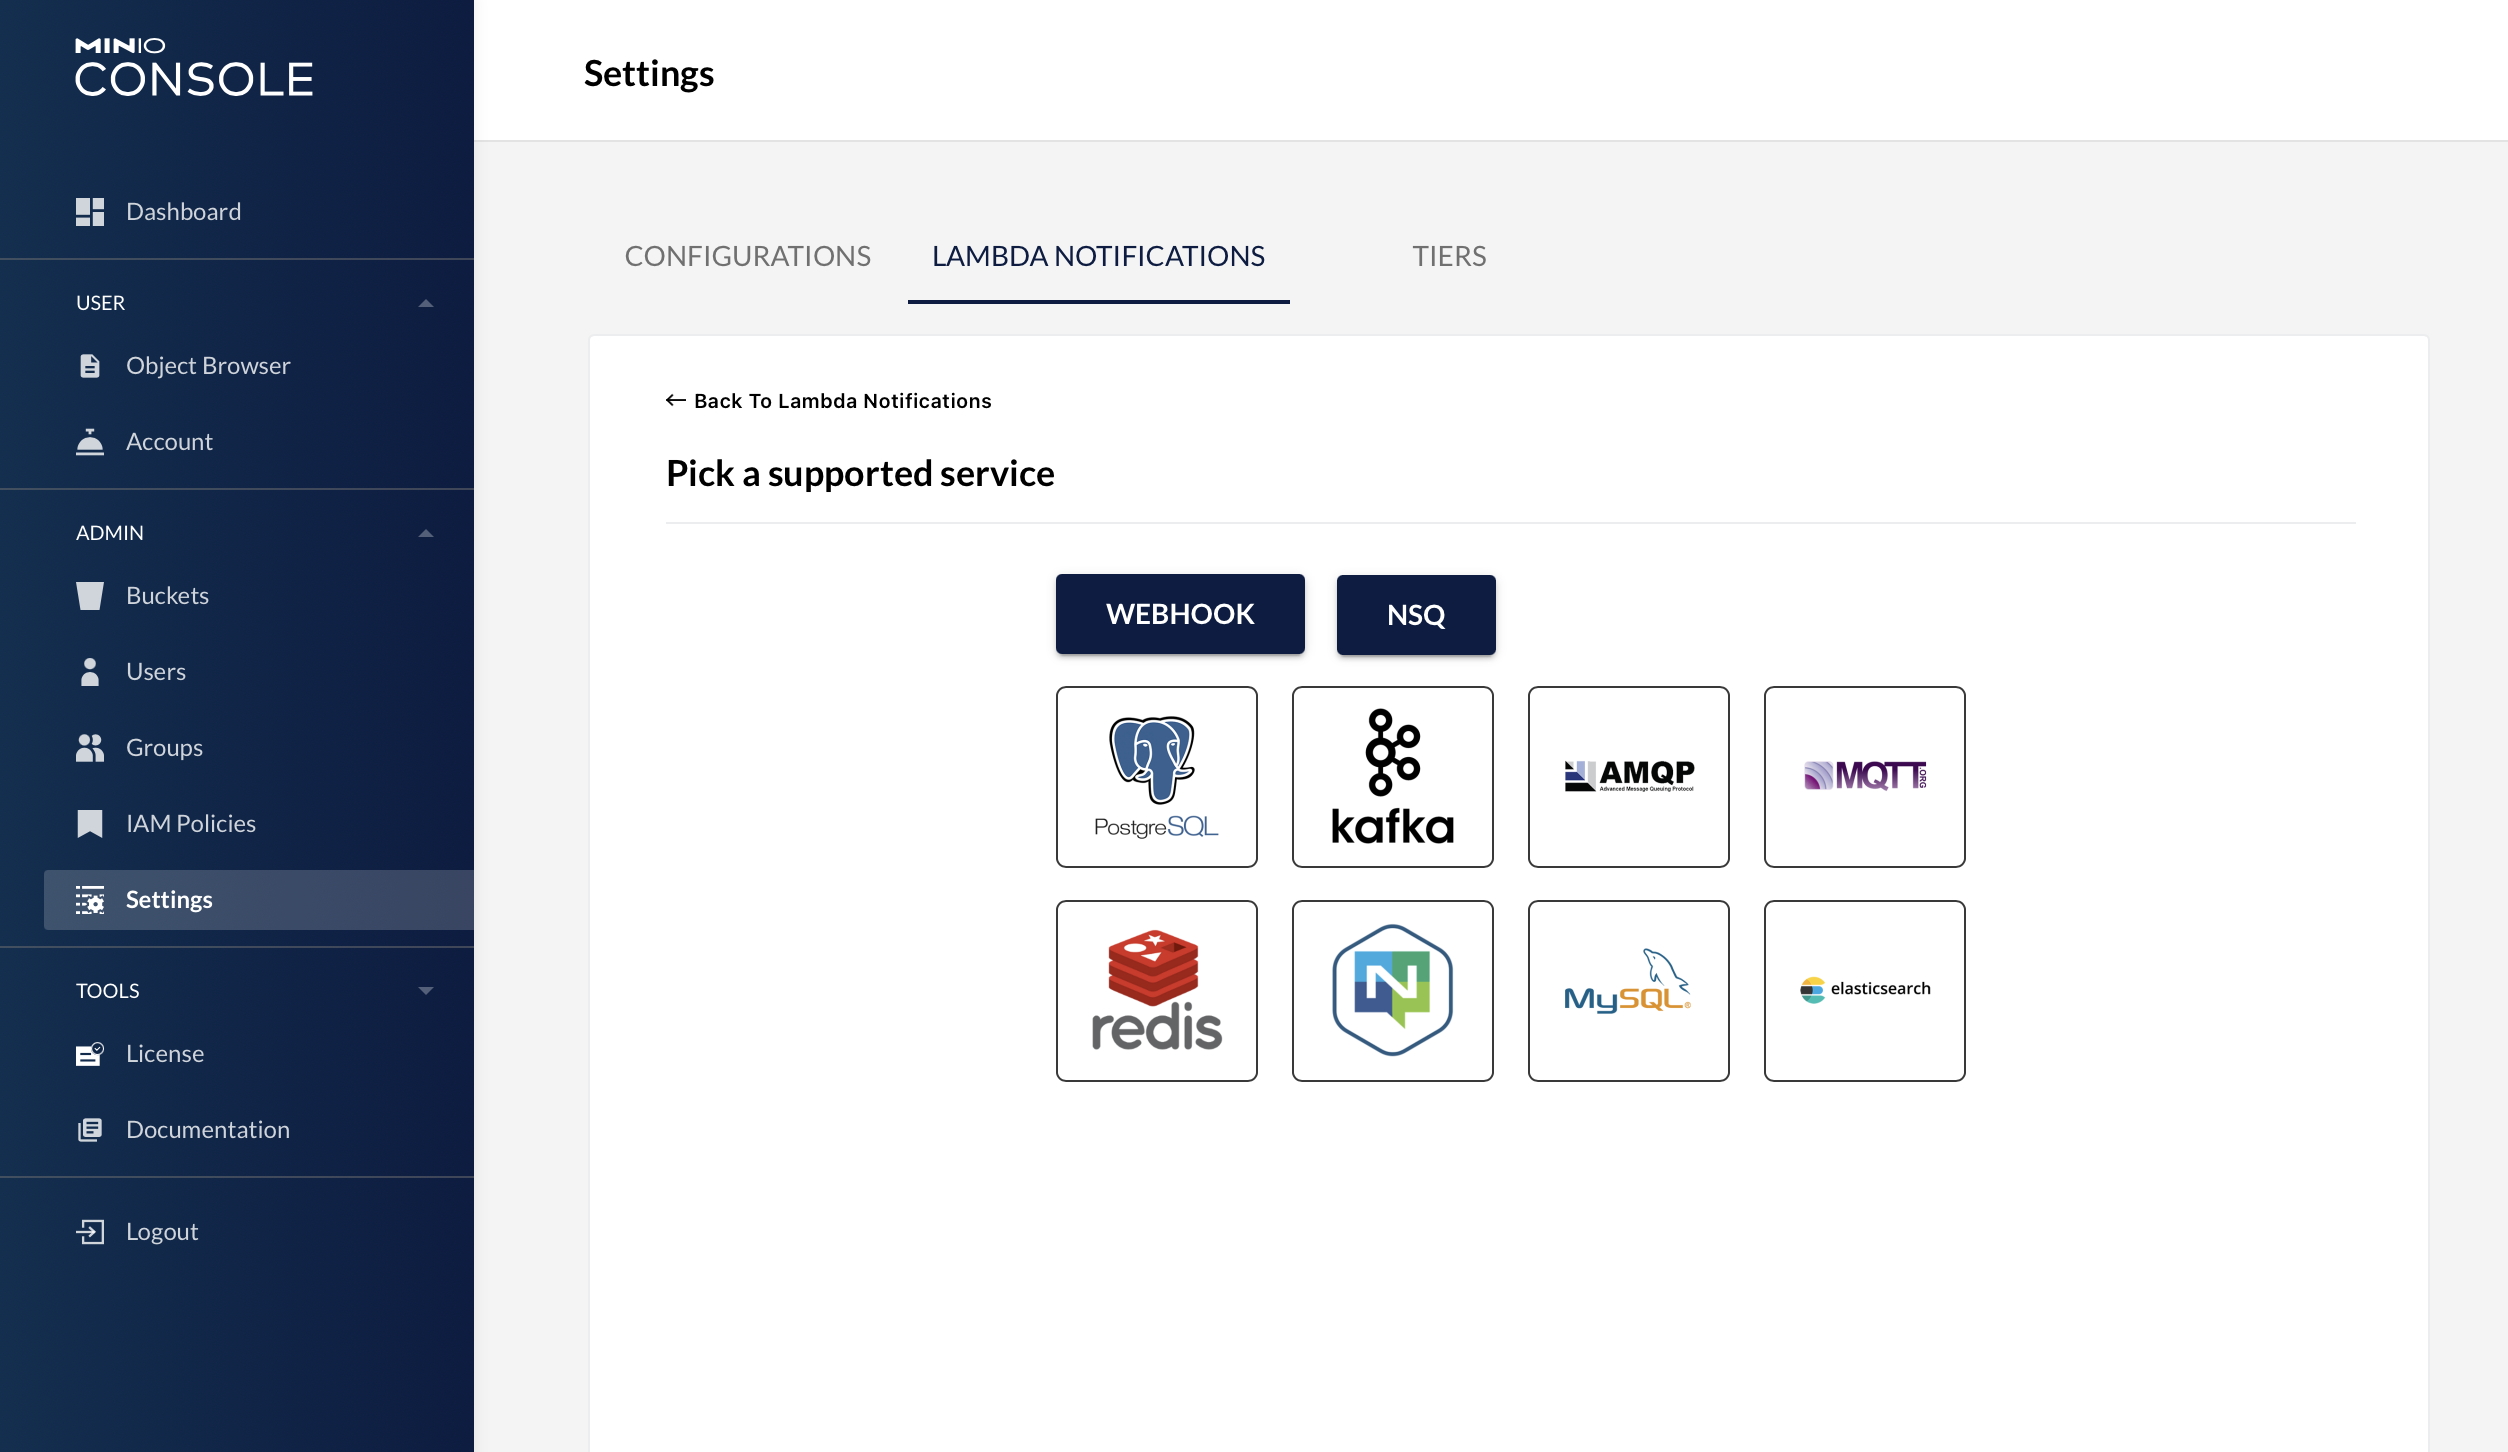Click the WEBHOOK button
Viewport: 2508px width, 1452px height.
[1180, 614]
